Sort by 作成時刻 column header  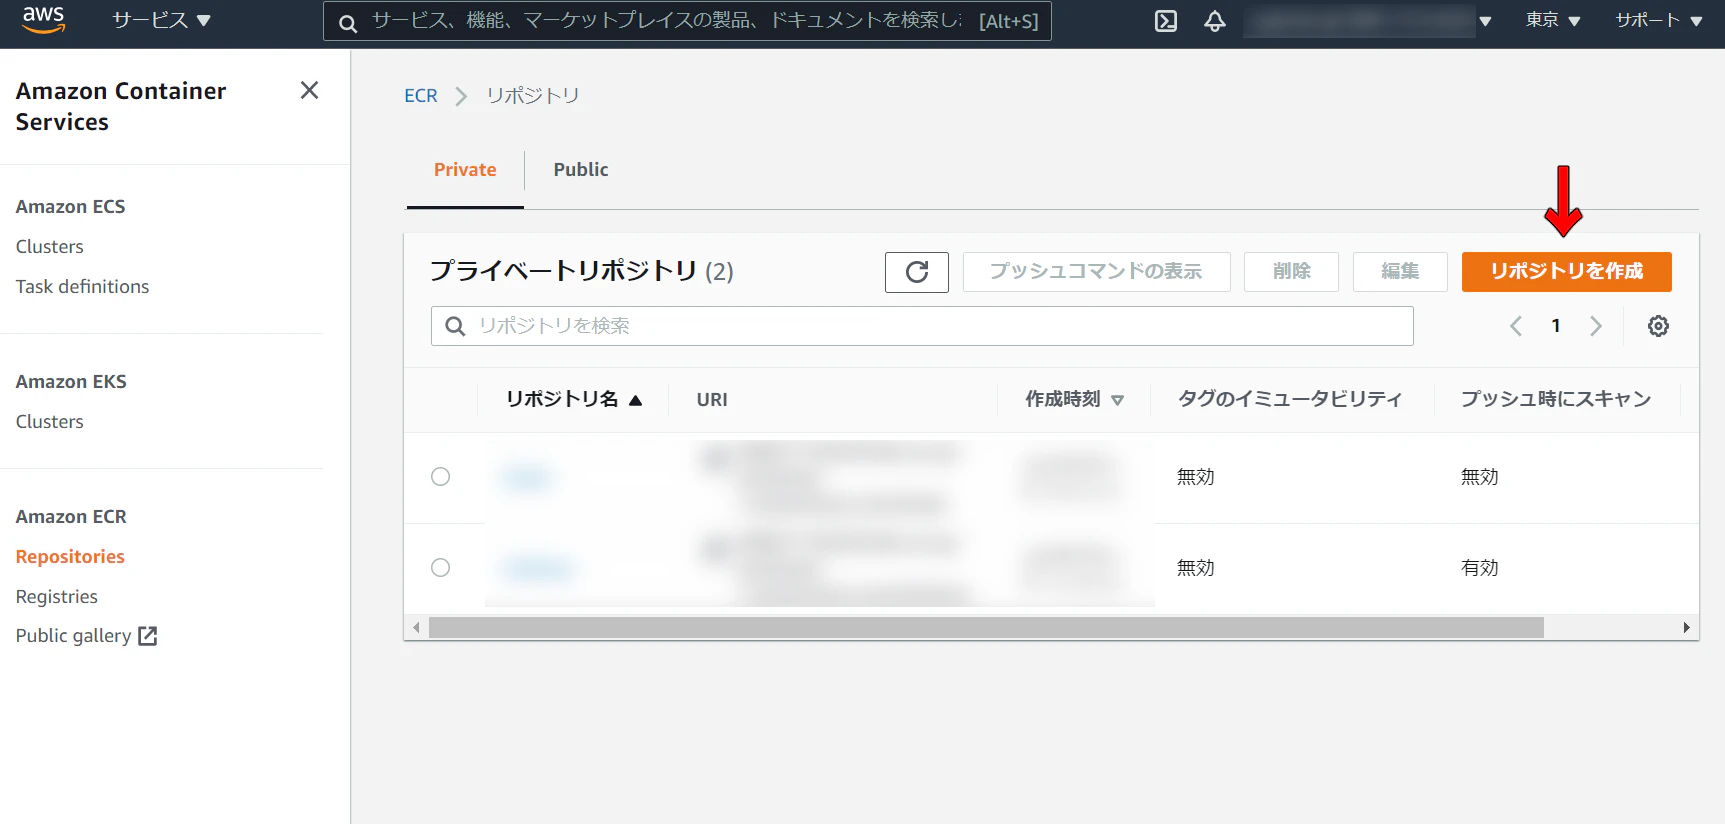(1074, 399)
